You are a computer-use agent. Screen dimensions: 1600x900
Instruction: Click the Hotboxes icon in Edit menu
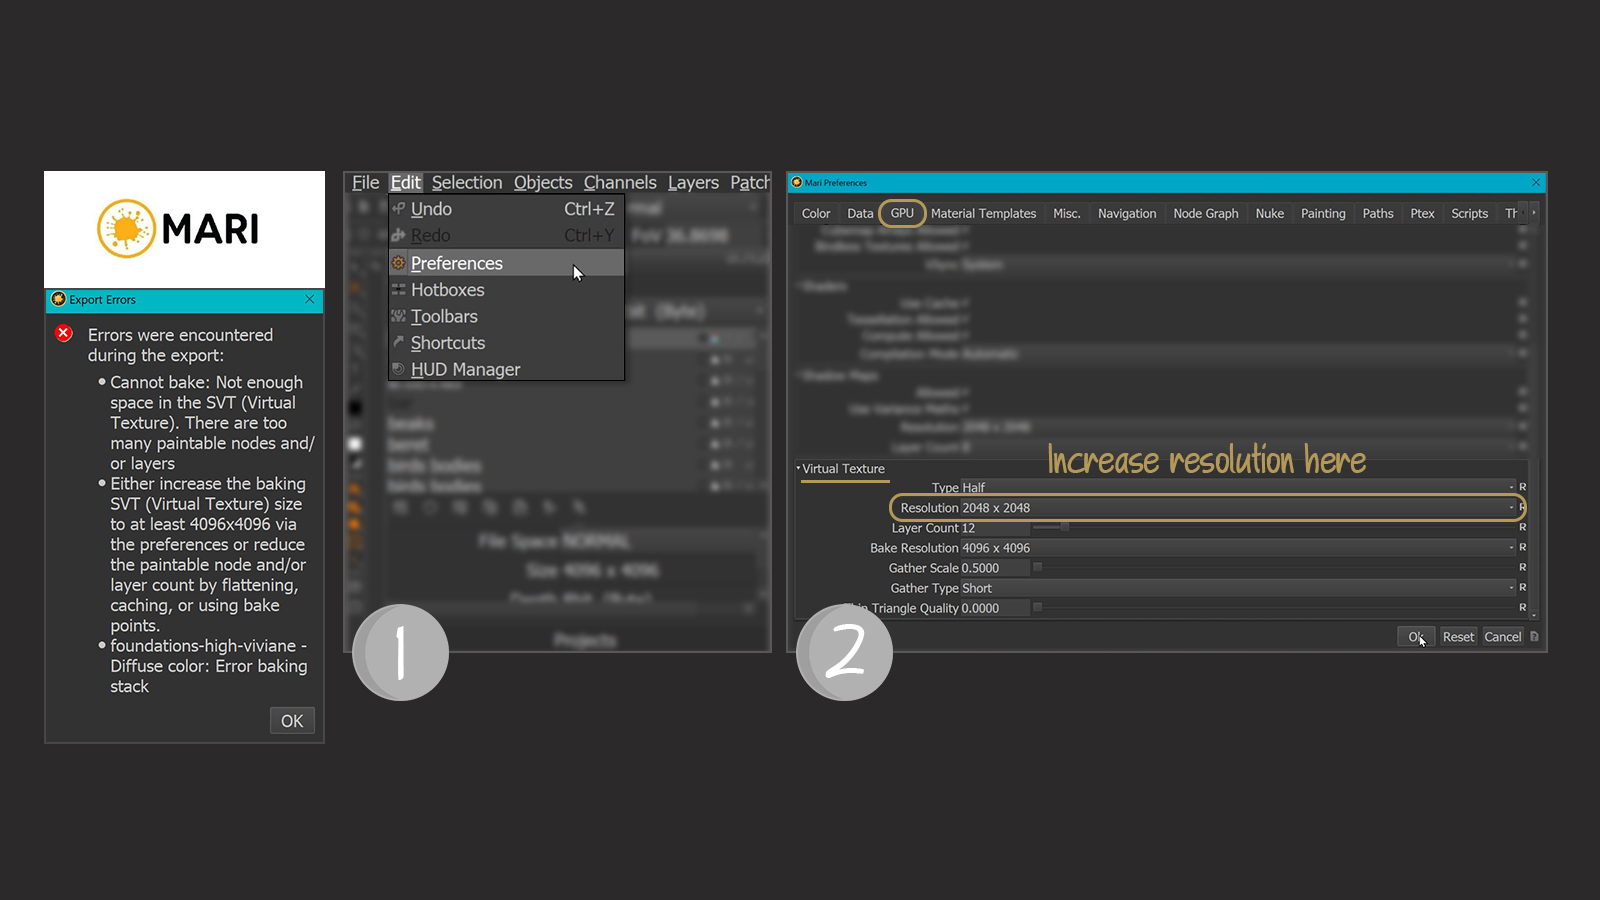tap(398, 290)
